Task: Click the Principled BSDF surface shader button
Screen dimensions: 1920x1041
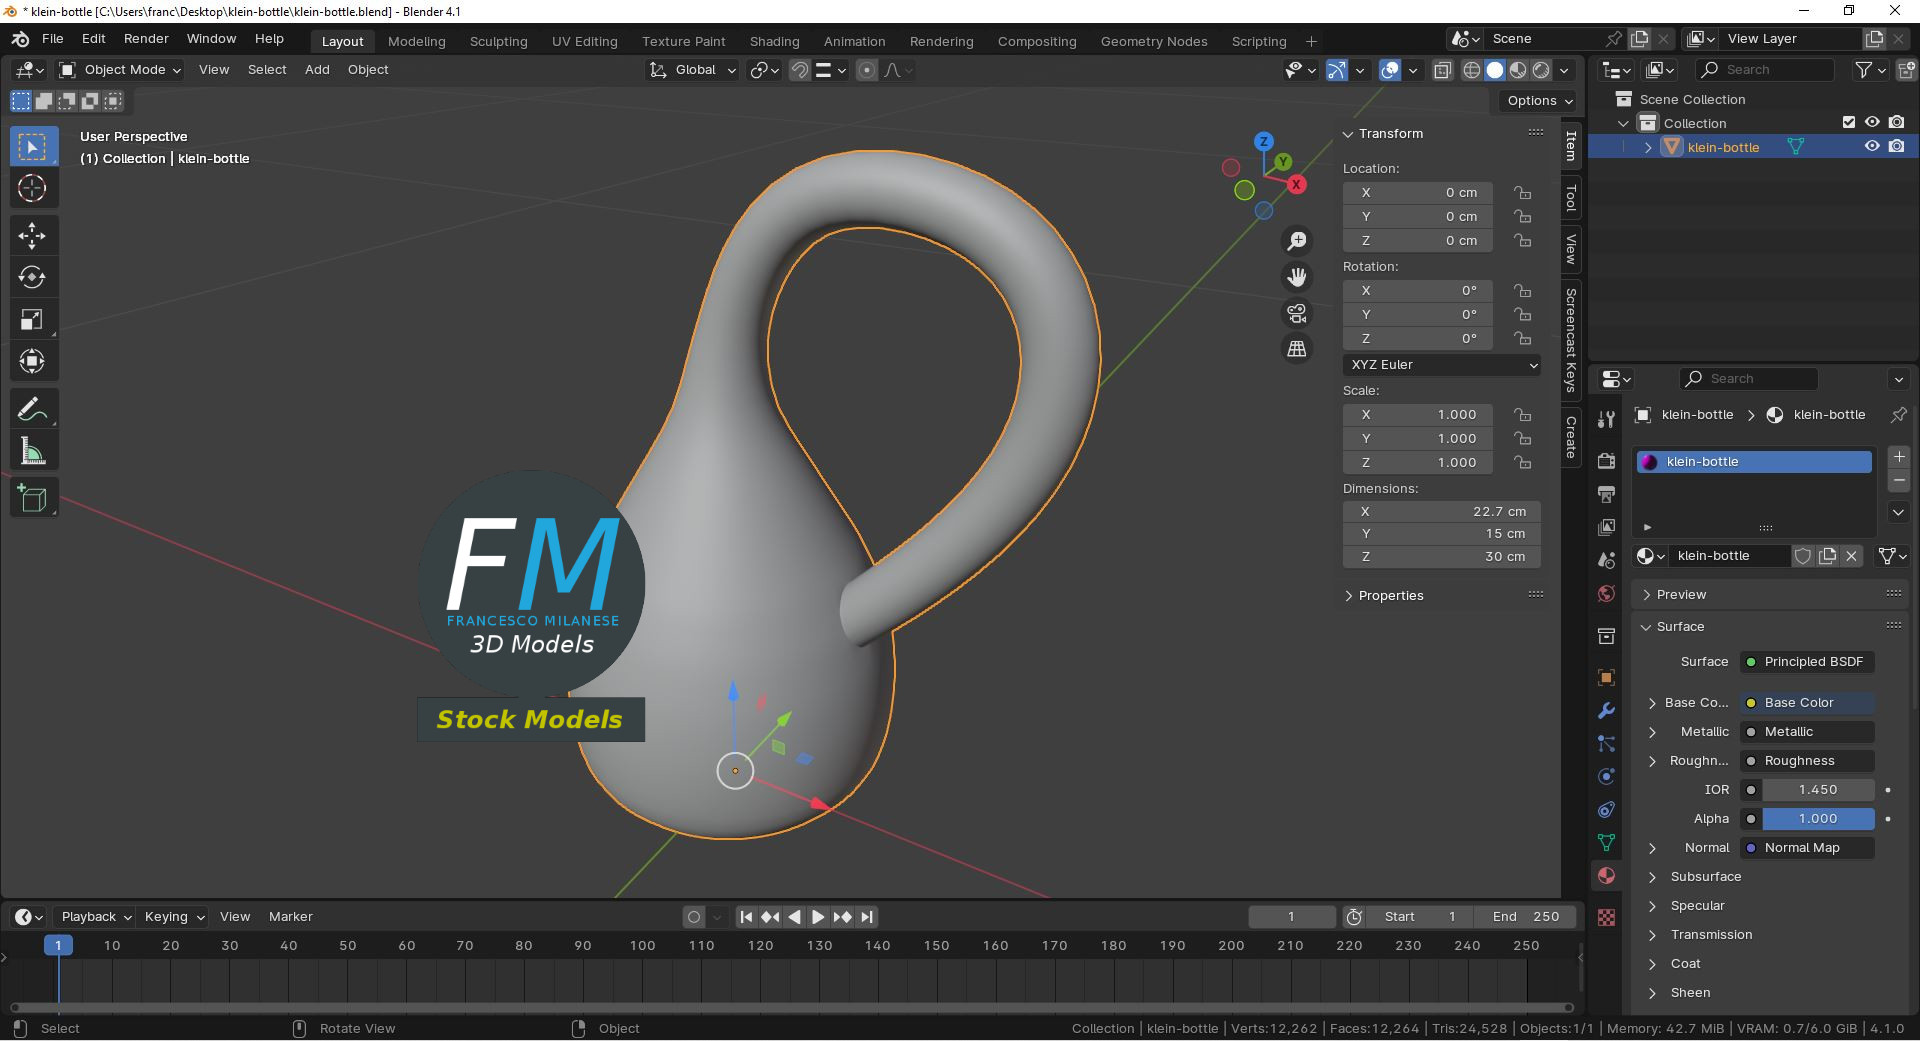Action: 1808,662
